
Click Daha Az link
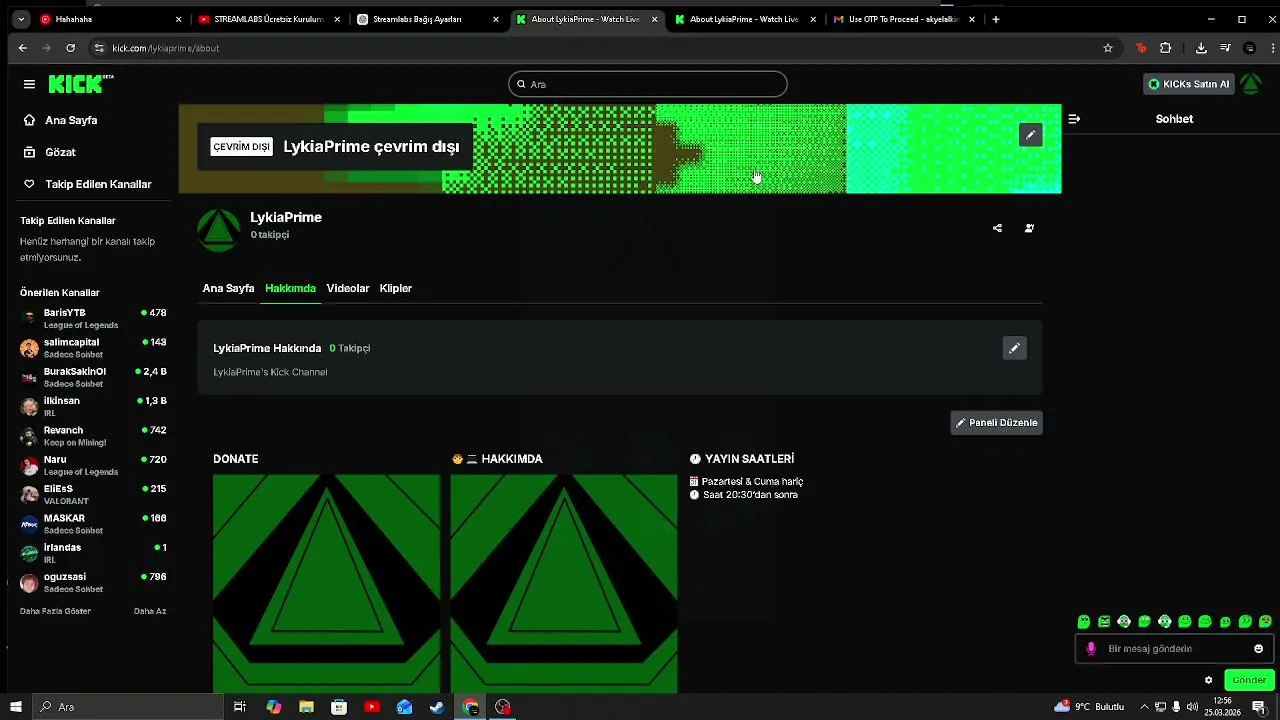pos(150,611)
